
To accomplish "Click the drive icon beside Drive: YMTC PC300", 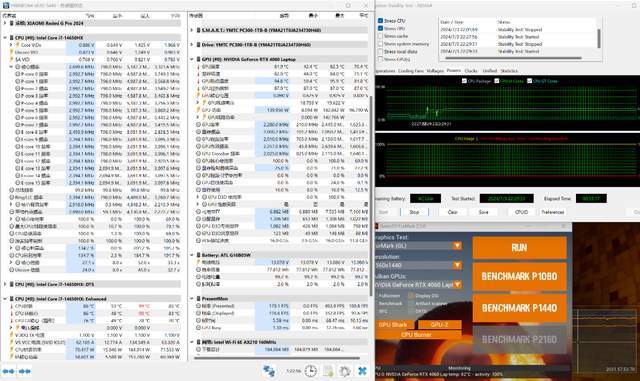I will pos(197,45).
